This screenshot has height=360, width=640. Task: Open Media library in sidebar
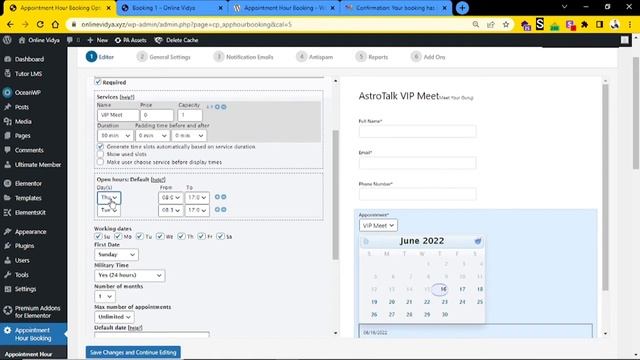point(23,121)
